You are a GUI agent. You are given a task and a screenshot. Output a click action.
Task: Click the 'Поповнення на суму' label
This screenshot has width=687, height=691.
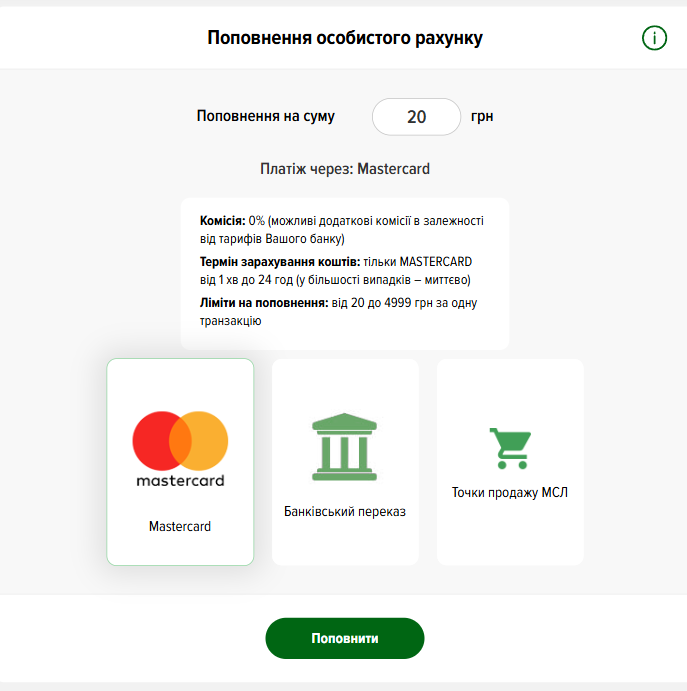tap(266, 116)
